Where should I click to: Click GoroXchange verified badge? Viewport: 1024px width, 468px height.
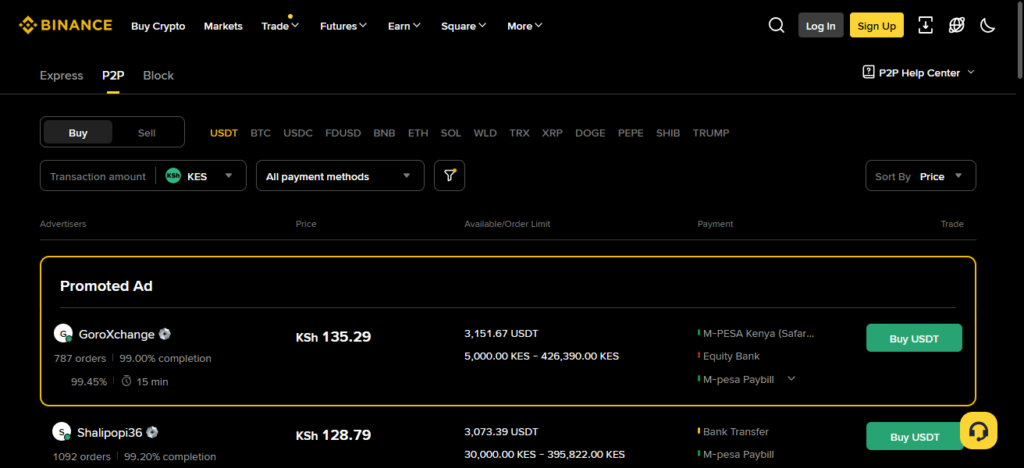pos(165,334)
